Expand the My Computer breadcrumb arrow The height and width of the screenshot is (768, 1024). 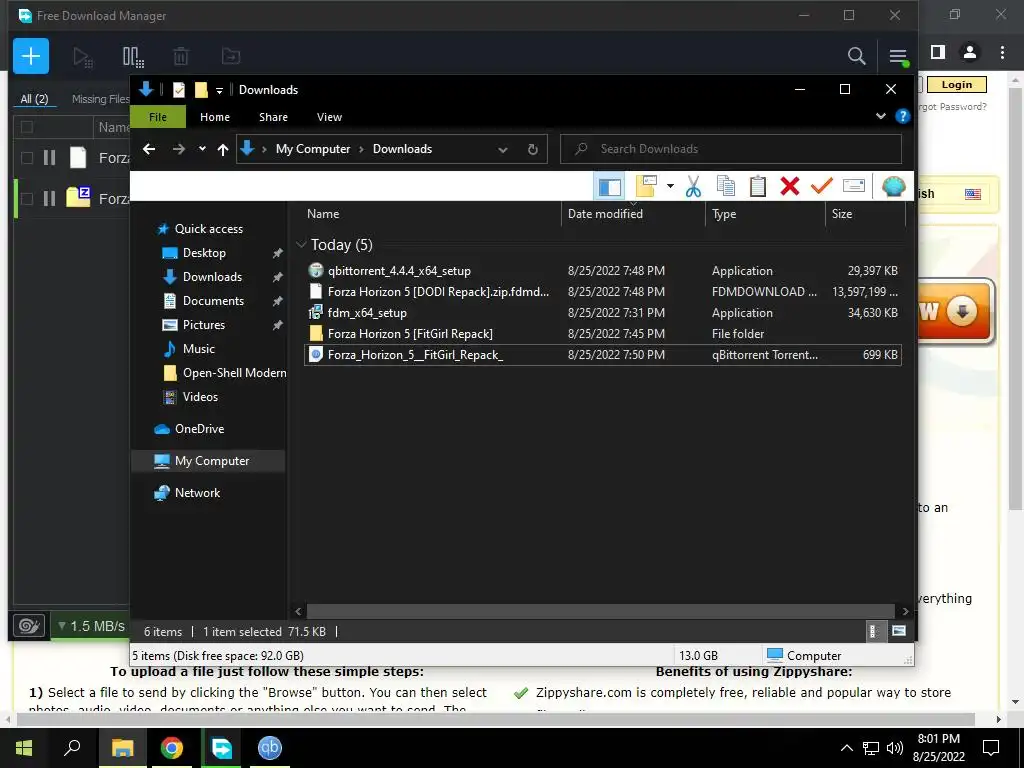coord(361,150)
